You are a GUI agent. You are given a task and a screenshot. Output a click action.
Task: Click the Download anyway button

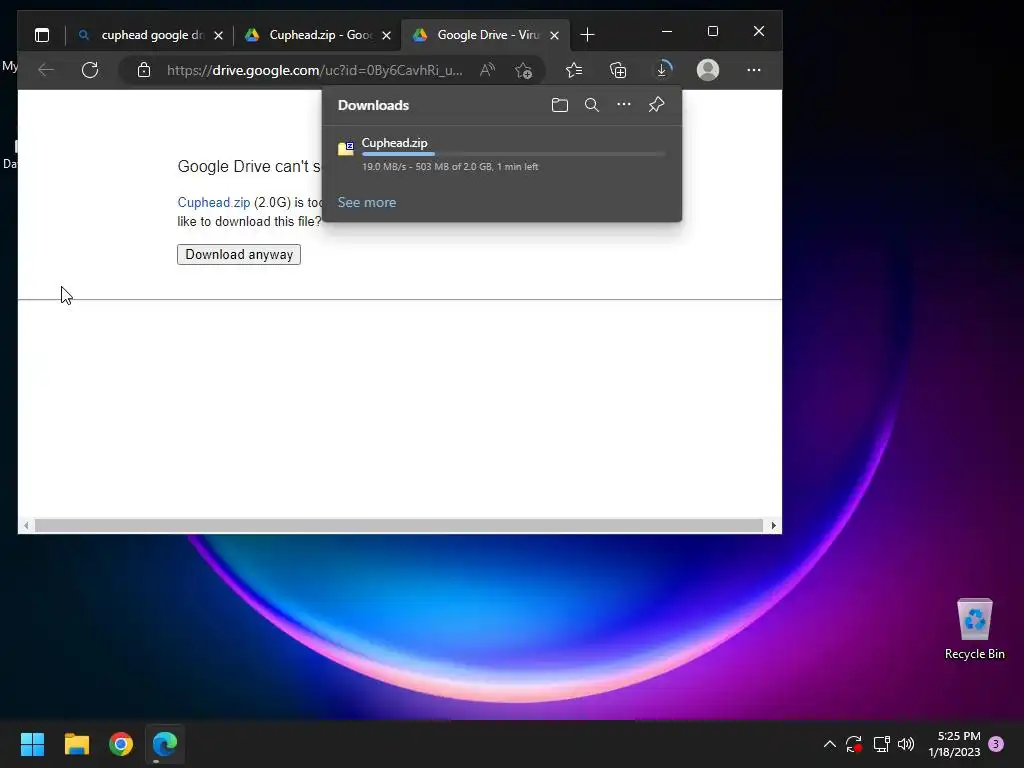point(239,255)
